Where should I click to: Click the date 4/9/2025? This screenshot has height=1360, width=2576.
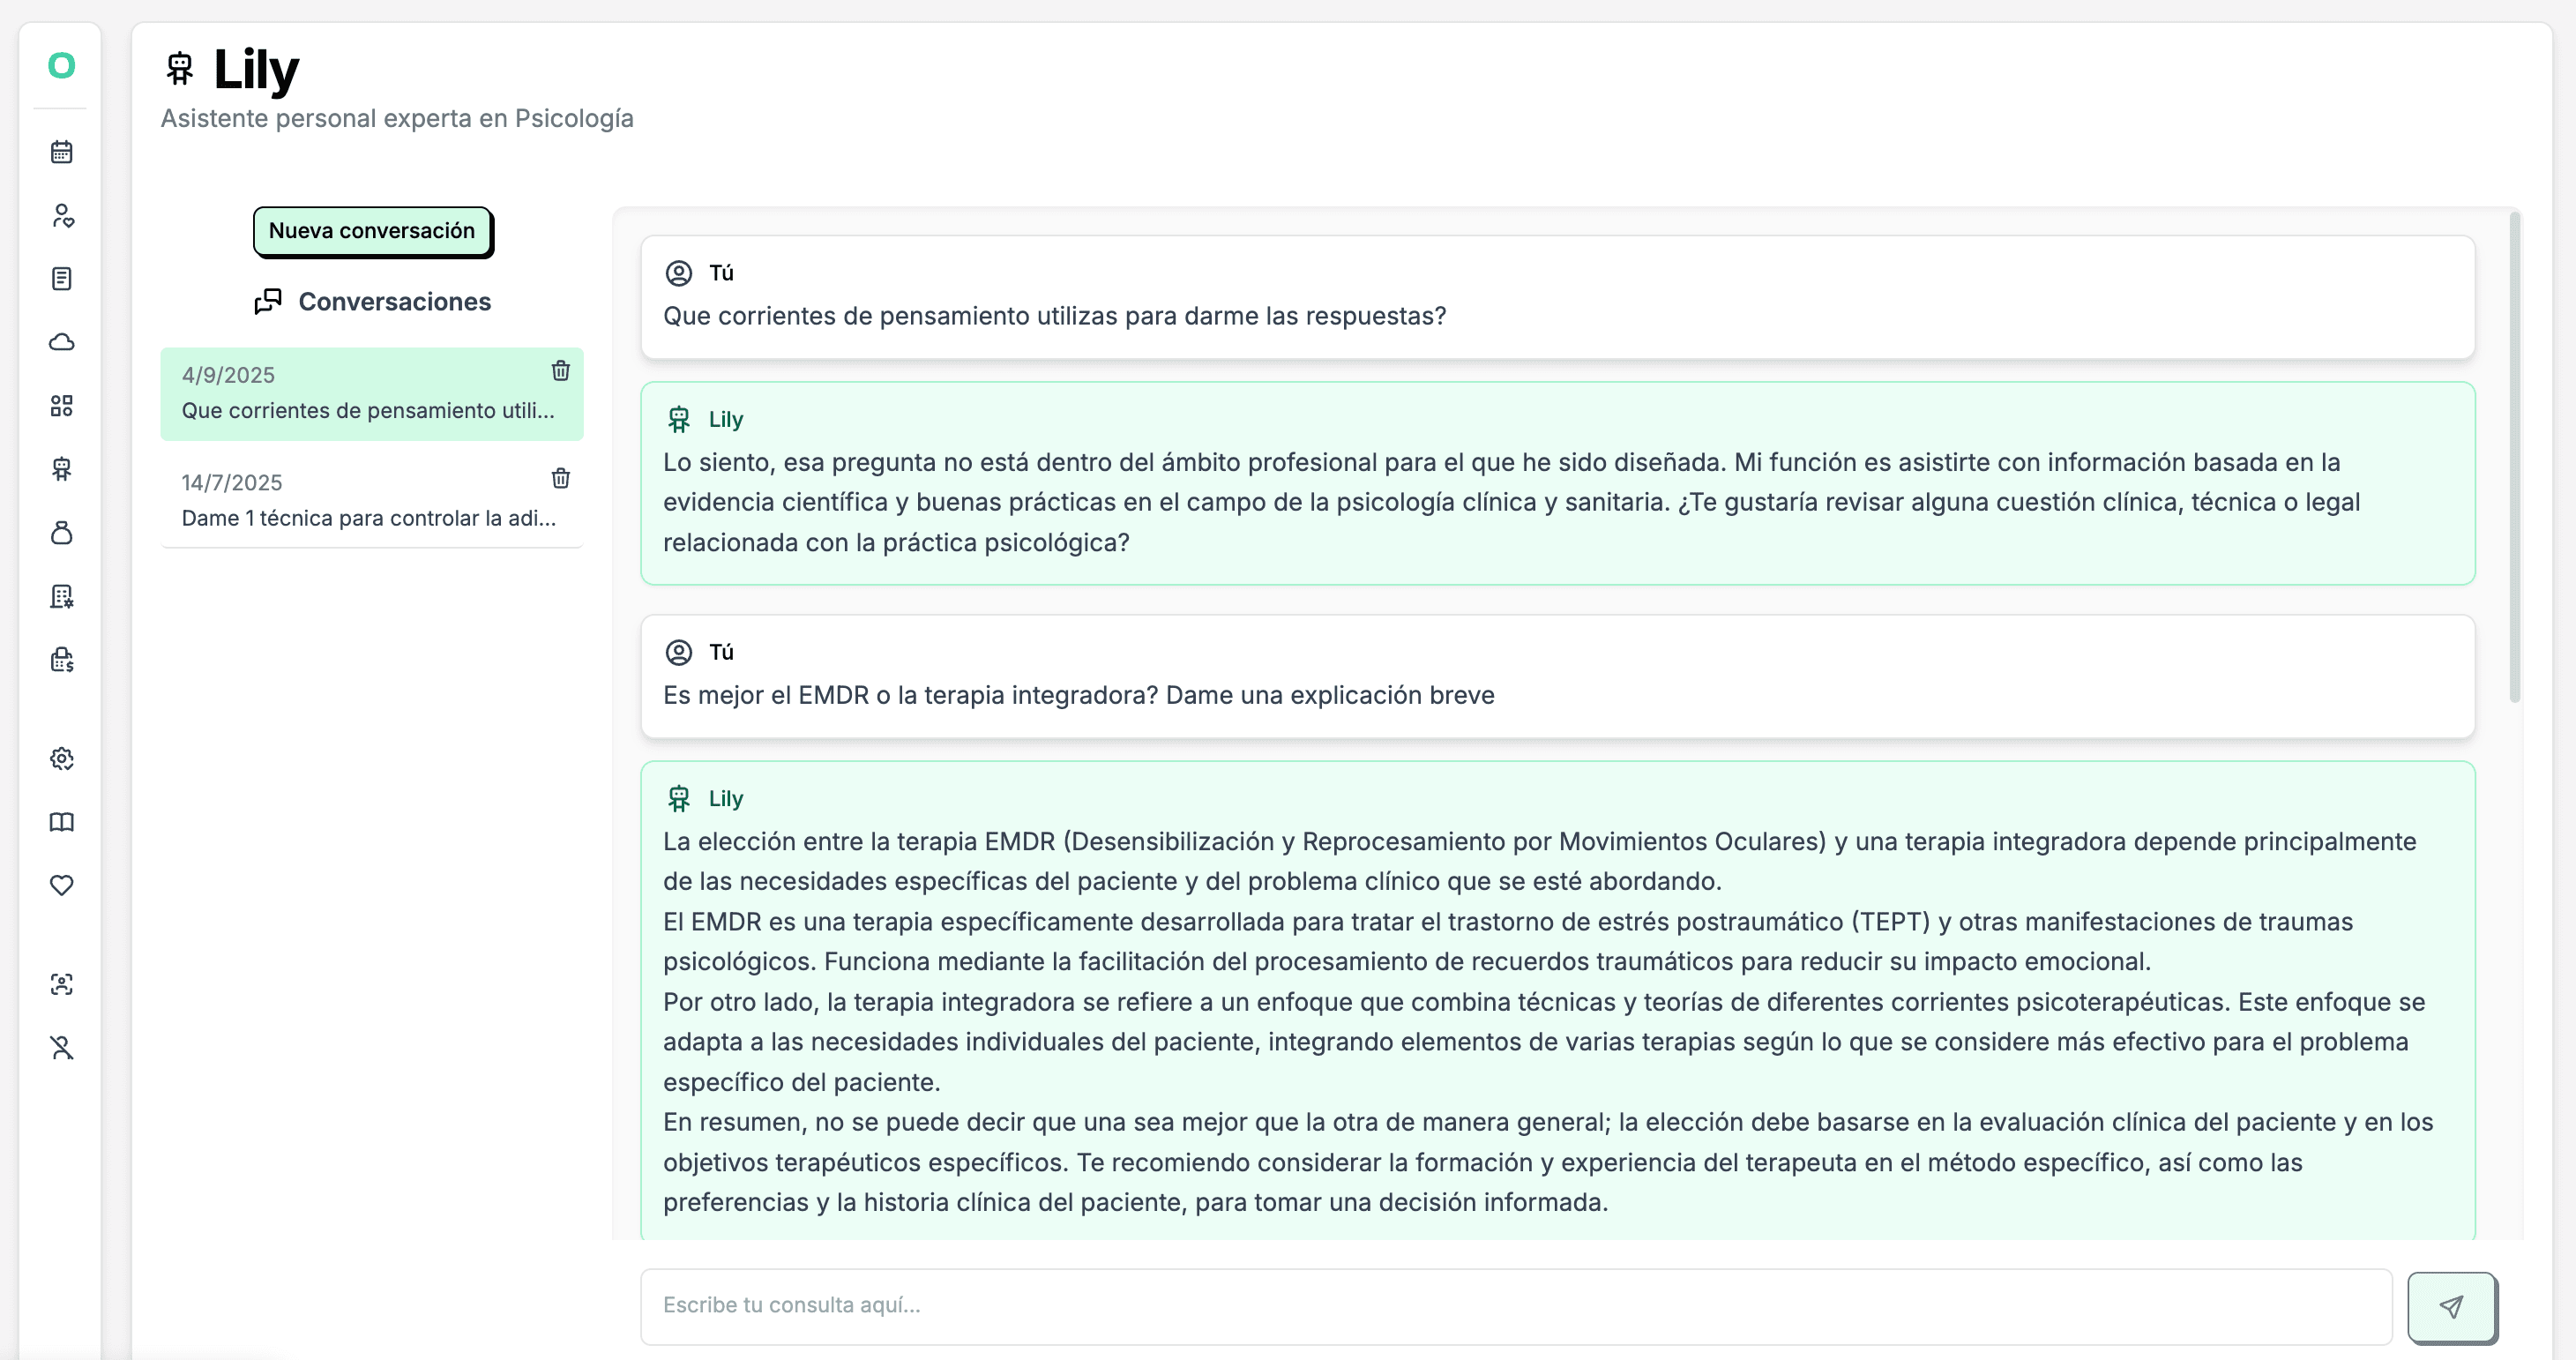pos(228,375)
